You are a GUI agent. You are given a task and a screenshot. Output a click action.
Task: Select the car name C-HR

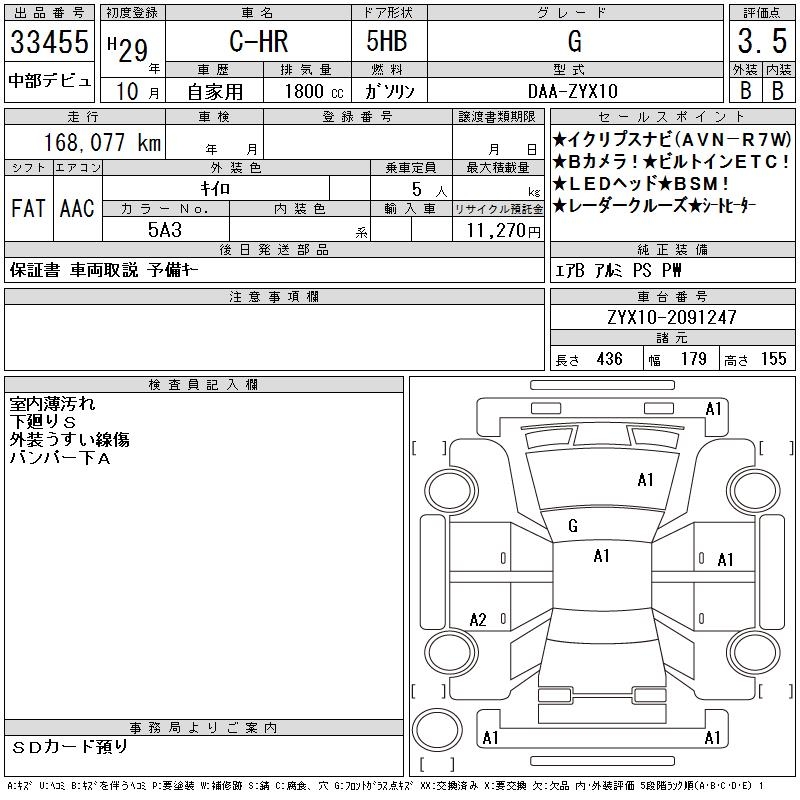point(259,41)
